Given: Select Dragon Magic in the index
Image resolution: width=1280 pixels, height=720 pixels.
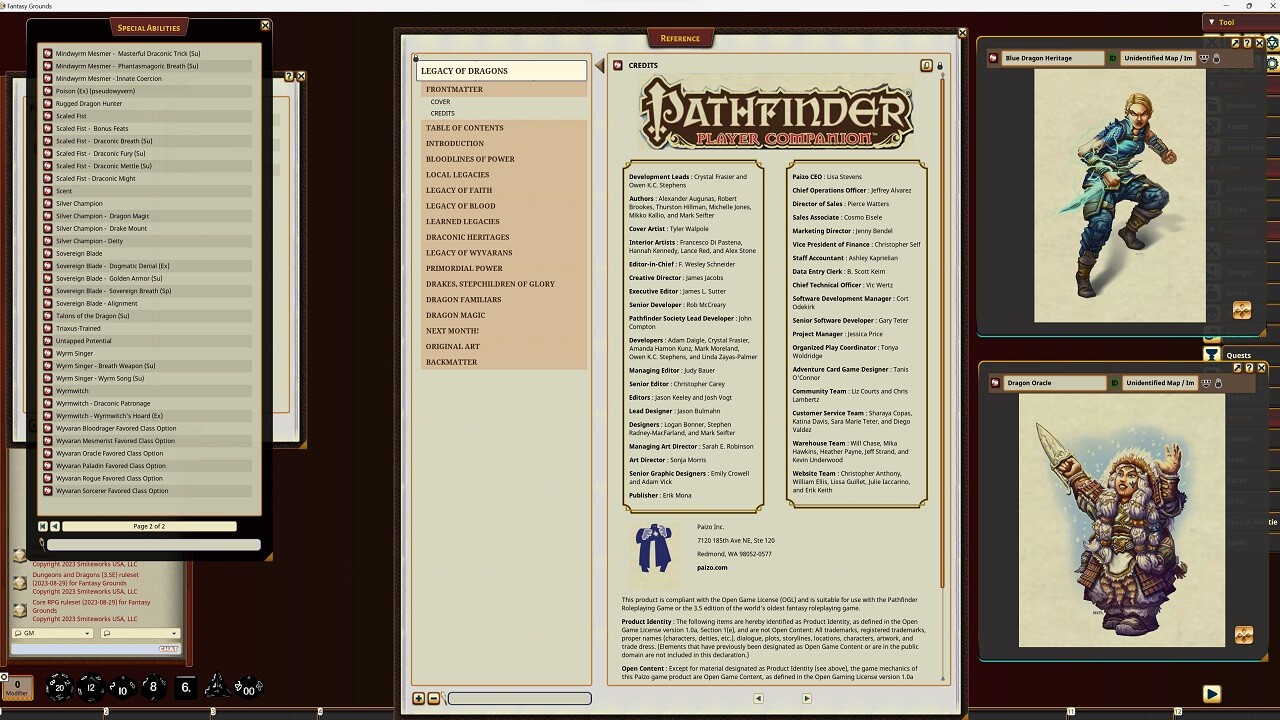Looking at the screenshot, I should coord(455,315).
